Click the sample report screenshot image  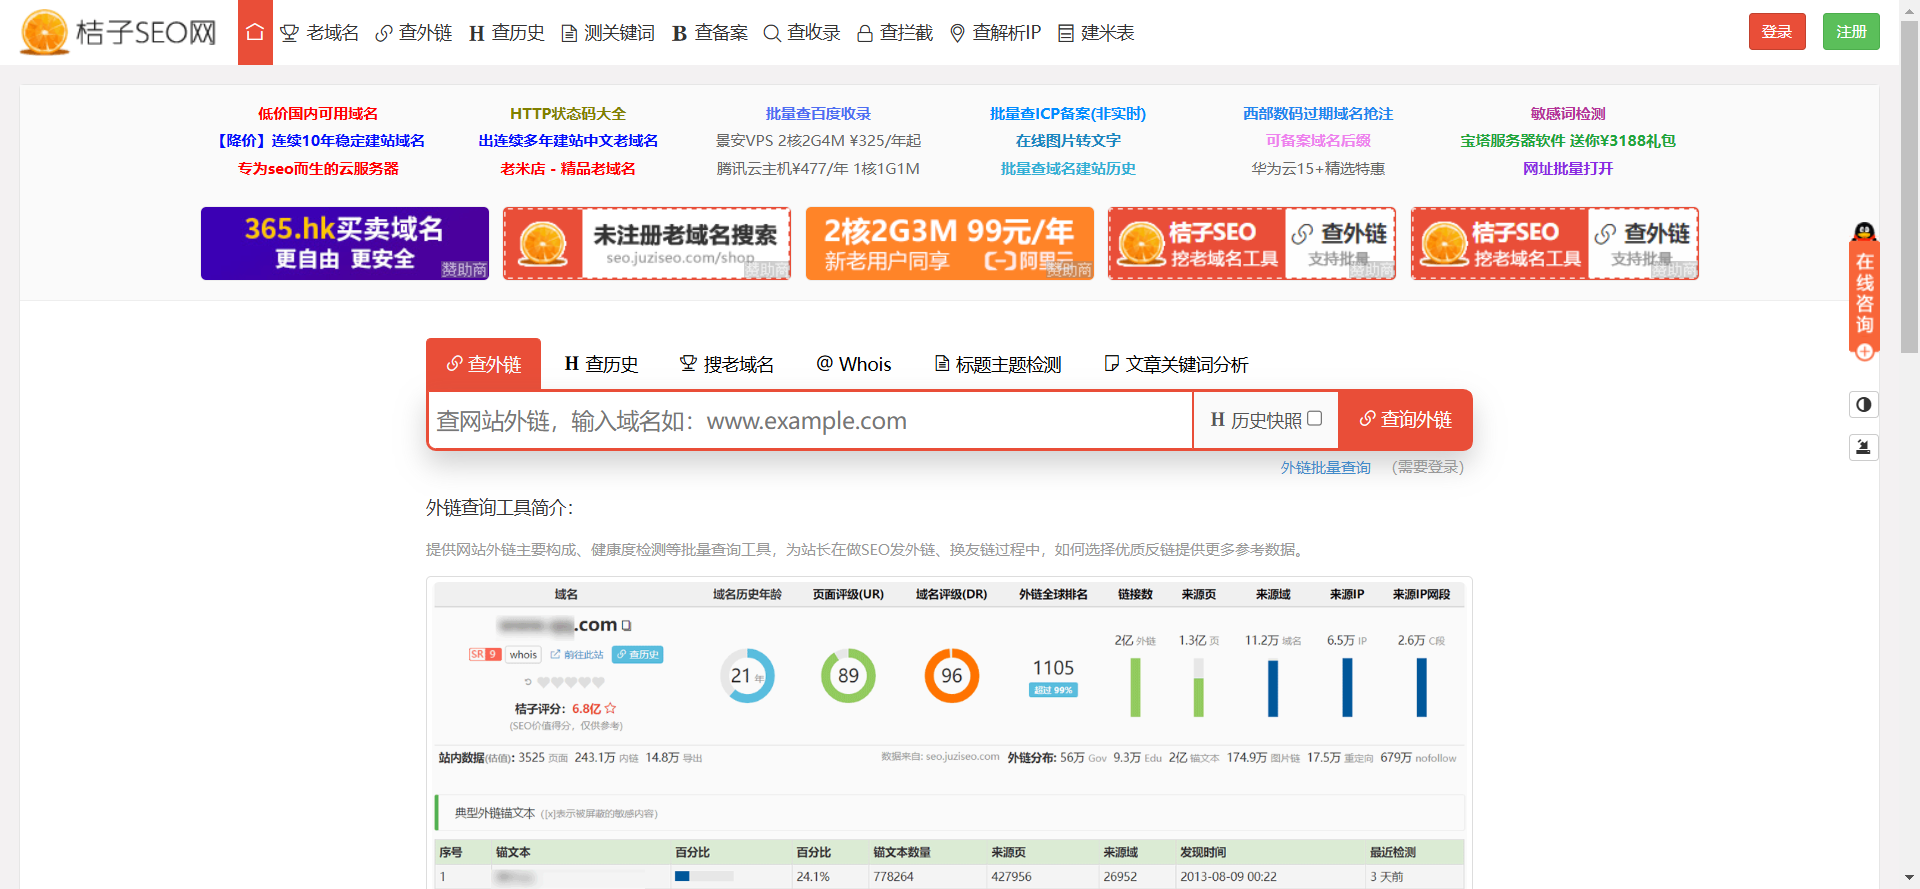coord(949,733)
